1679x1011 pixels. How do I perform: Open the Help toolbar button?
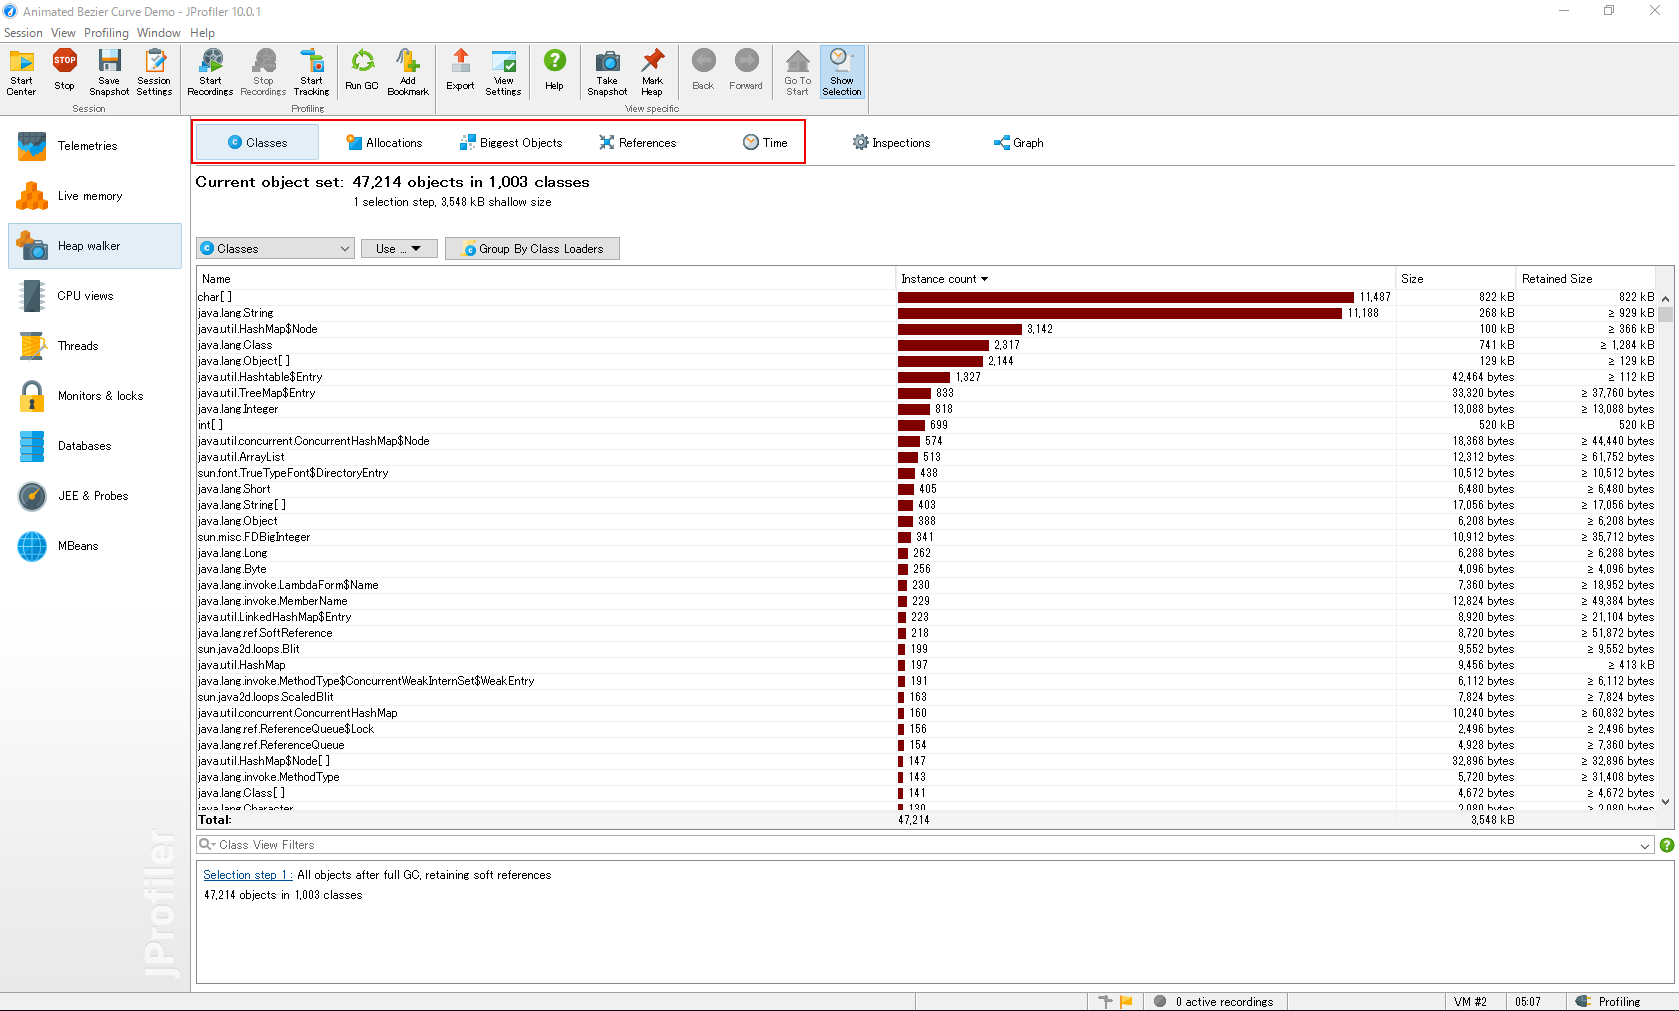coord(554,72)
